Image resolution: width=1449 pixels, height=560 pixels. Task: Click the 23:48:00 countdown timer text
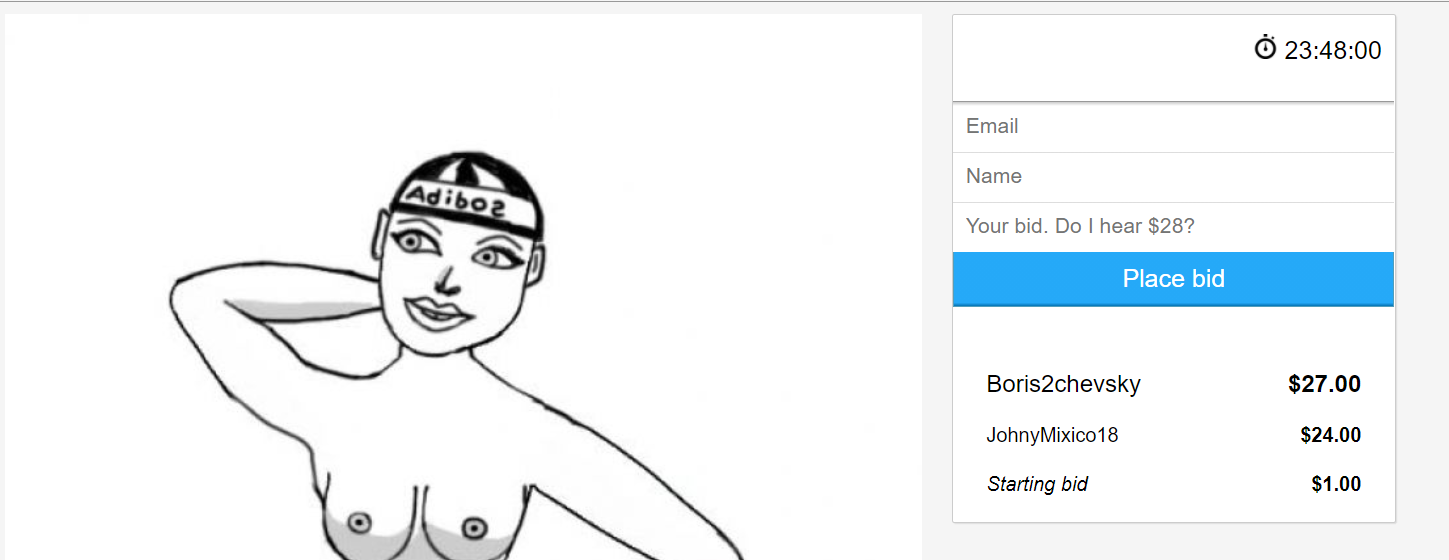pos(1333,50)
